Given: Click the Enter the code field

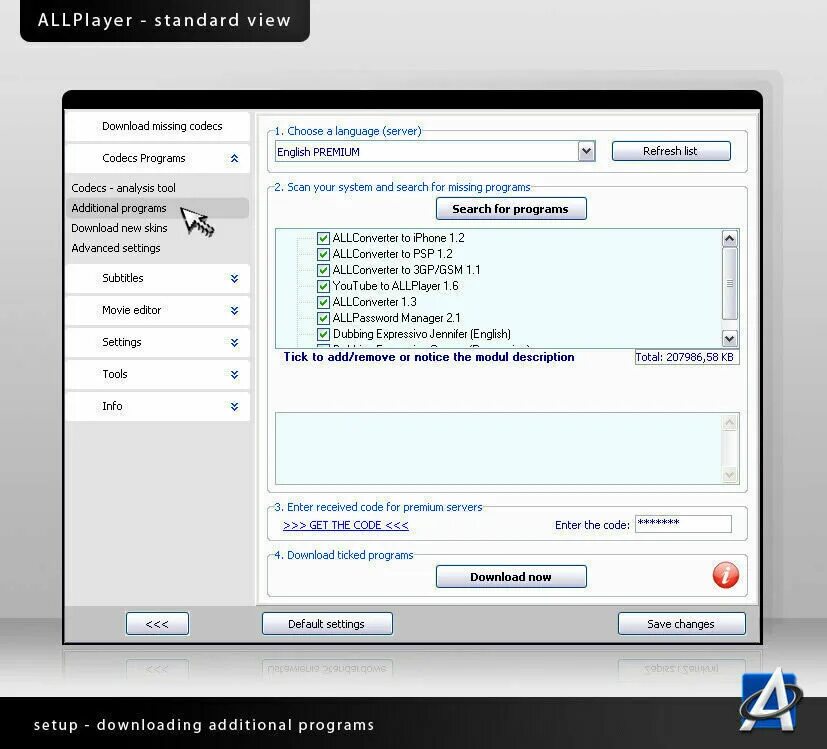Looking at the screenshot, I should 683,524.
